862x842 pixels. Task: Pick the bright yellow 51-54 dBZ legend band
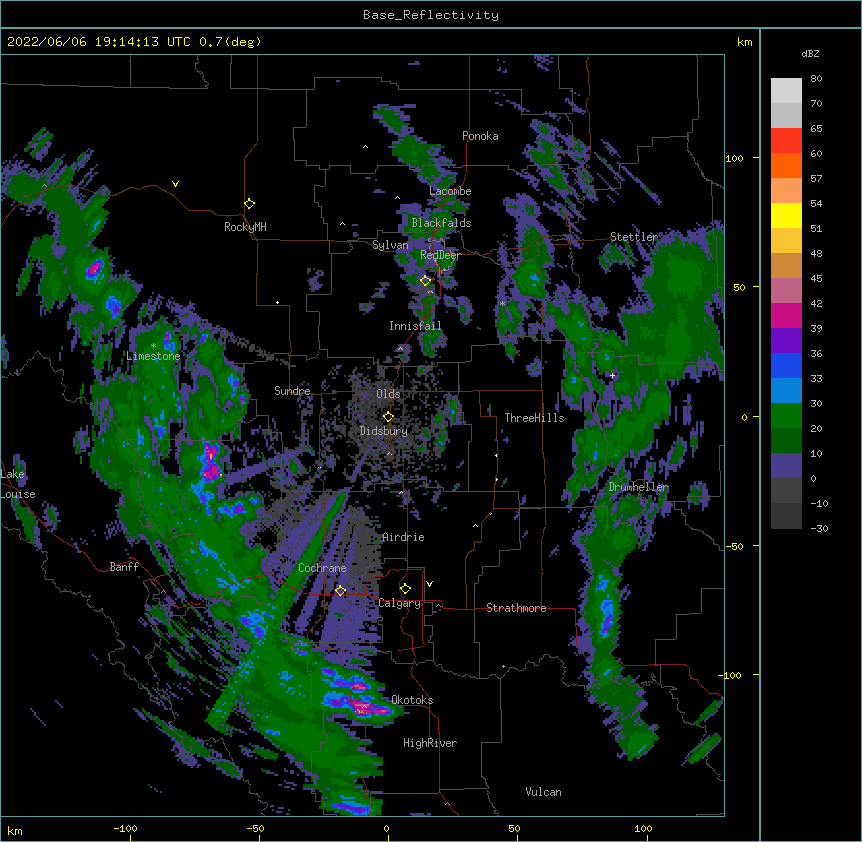[786, 215]
